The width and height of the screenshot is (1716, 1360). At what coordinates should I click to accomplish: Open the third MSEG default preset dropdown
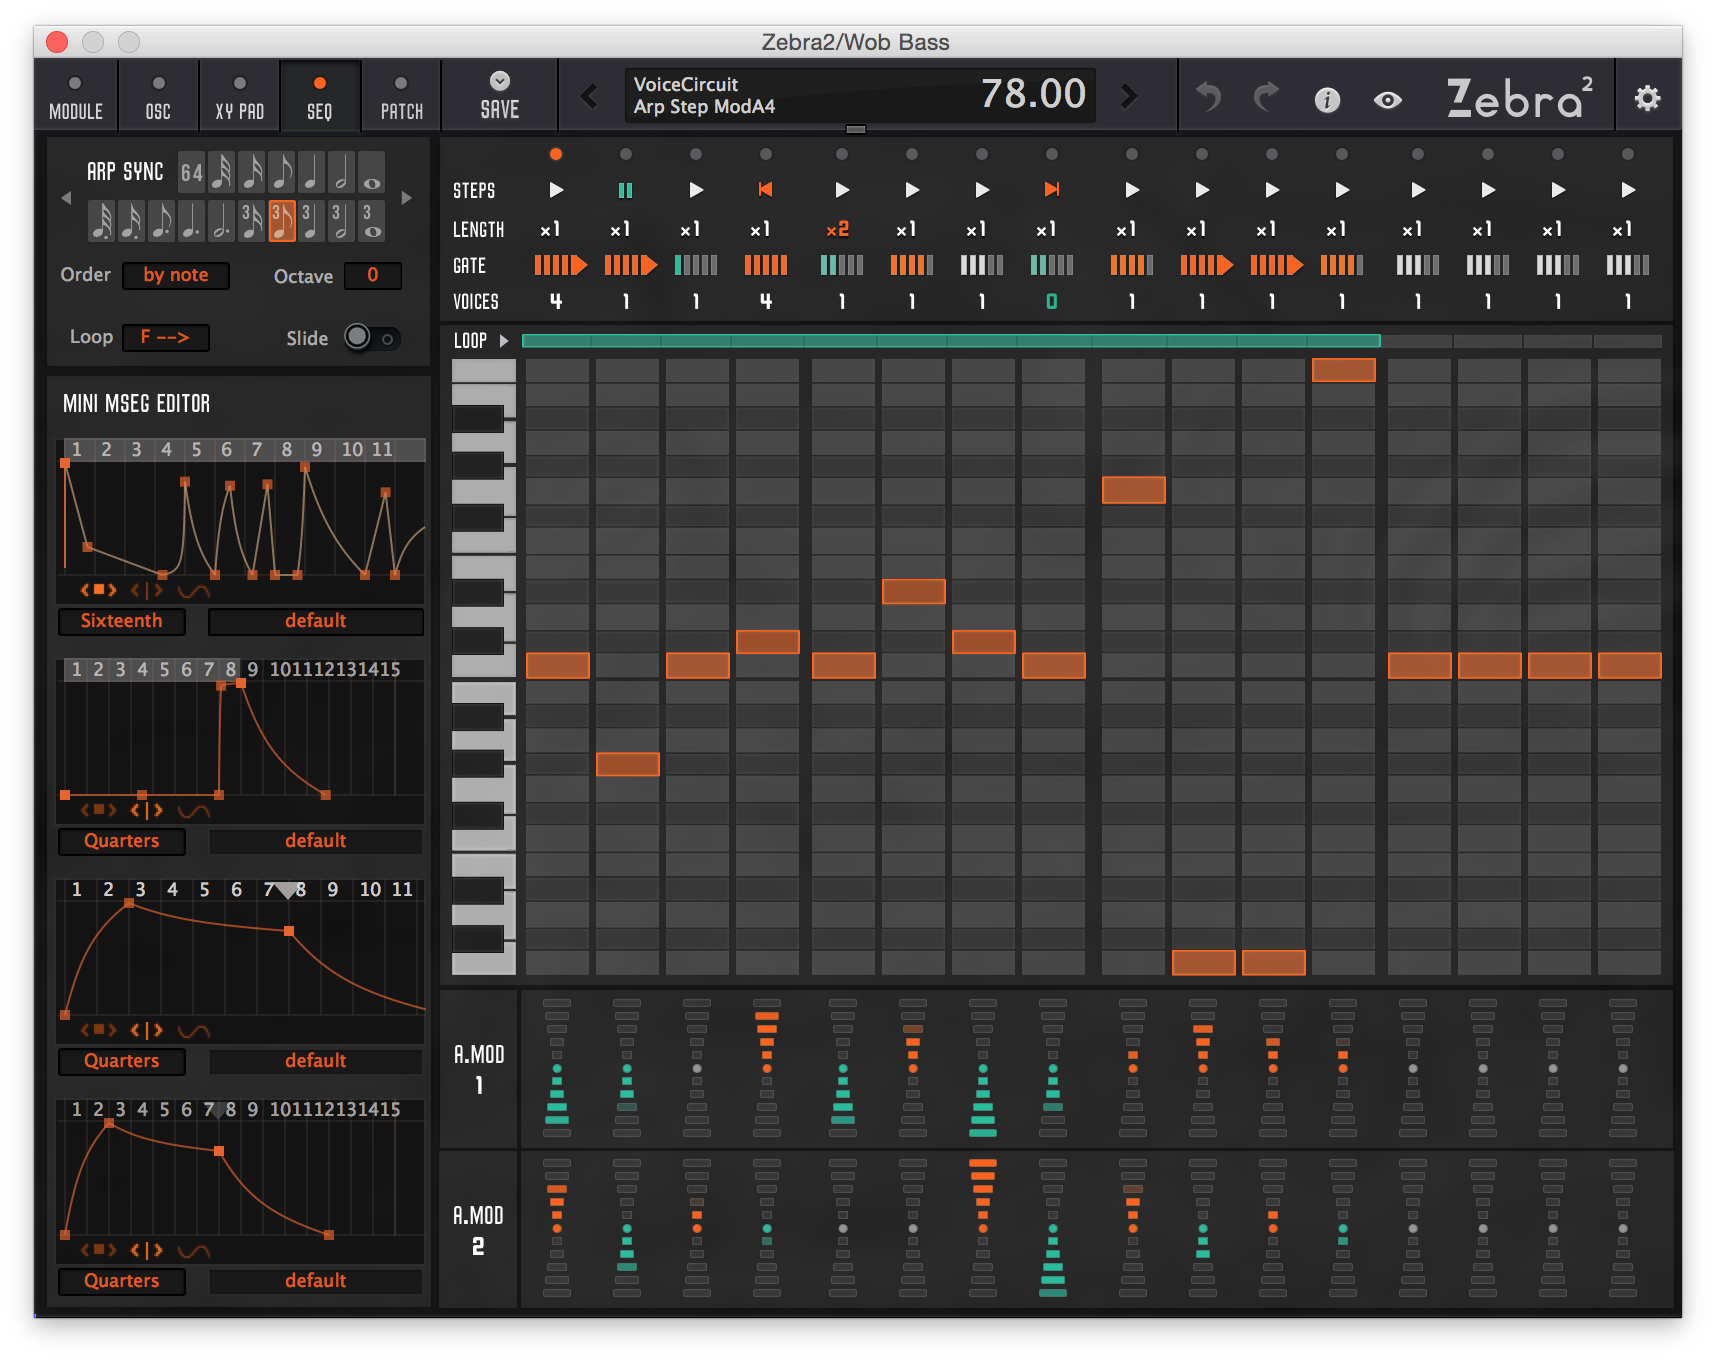316,1061
